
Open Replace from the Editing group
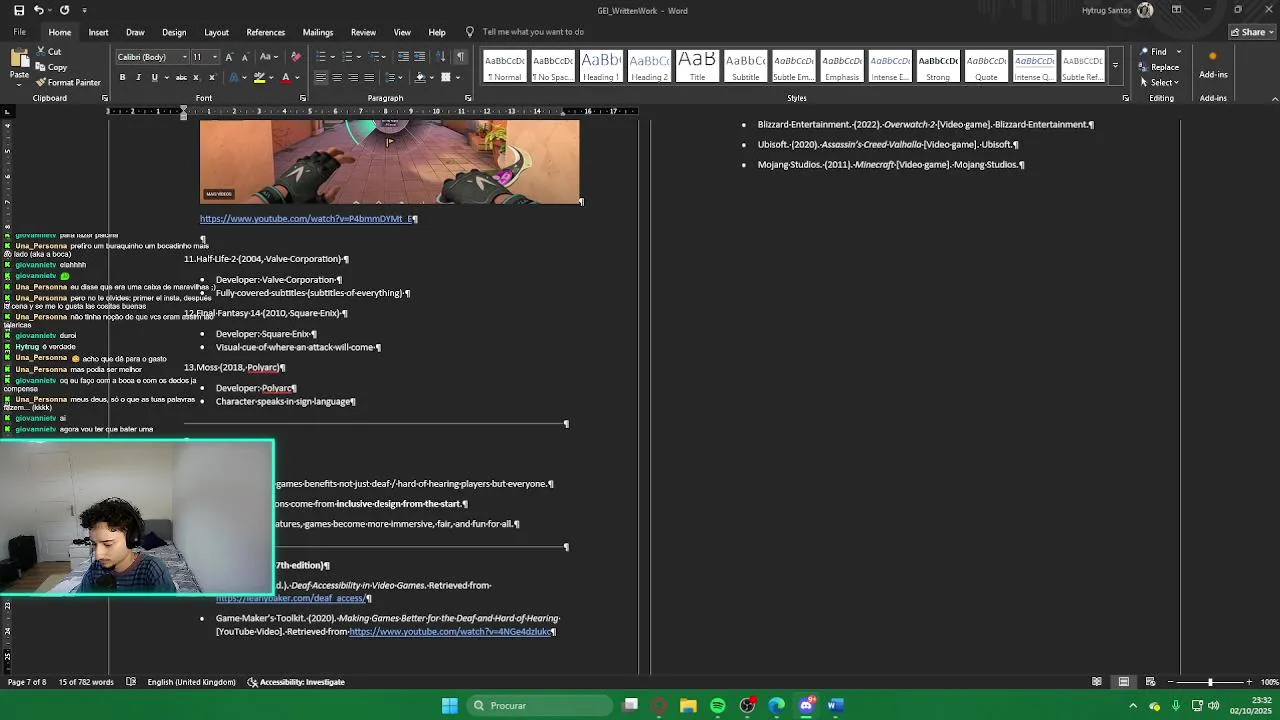[x=1159, y=67]
